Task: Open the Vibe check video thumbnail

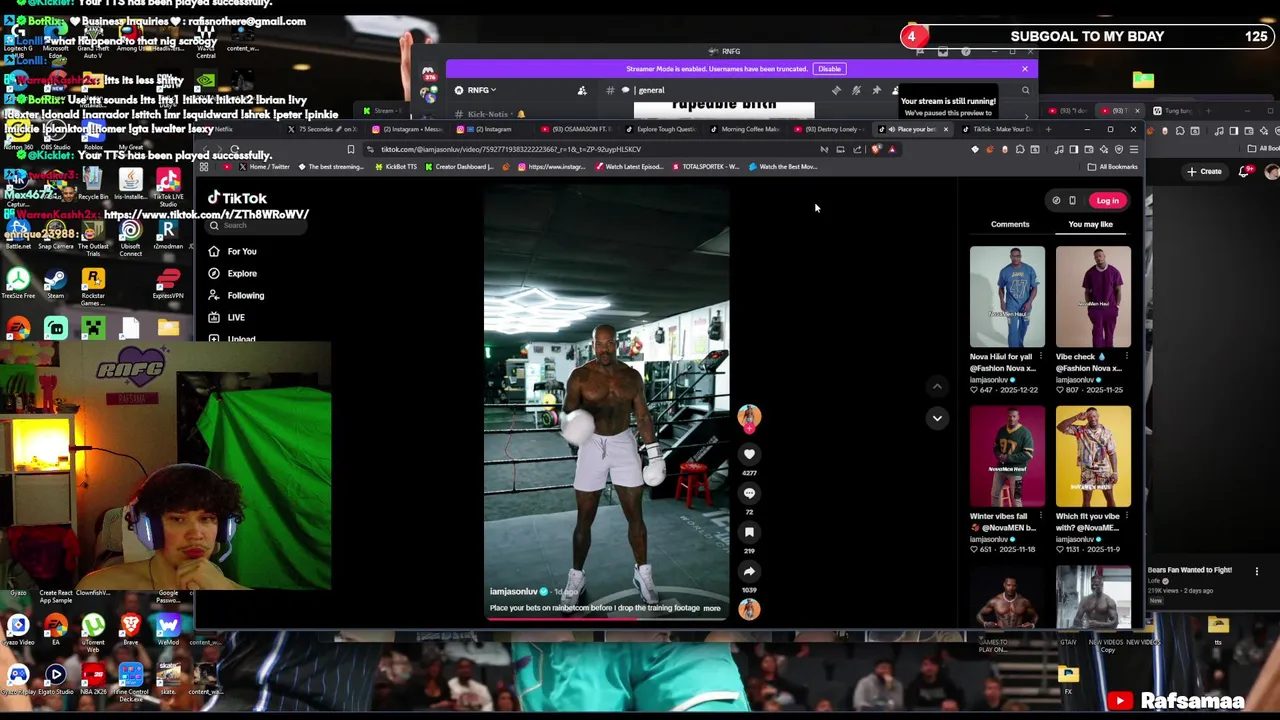Action: (x=1093, y=297)
